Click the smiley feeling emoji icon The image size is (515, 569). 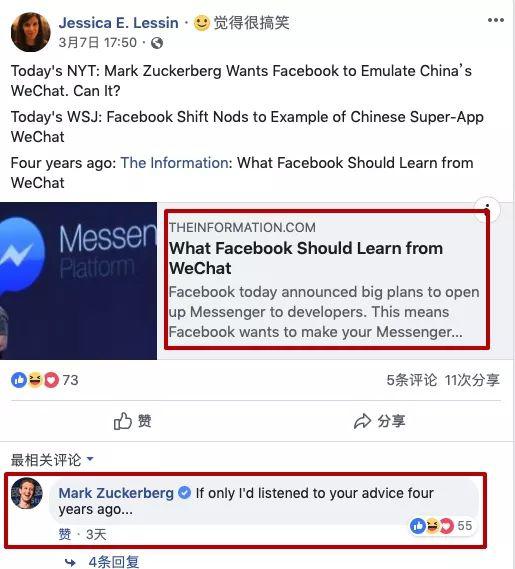(201, 23)
